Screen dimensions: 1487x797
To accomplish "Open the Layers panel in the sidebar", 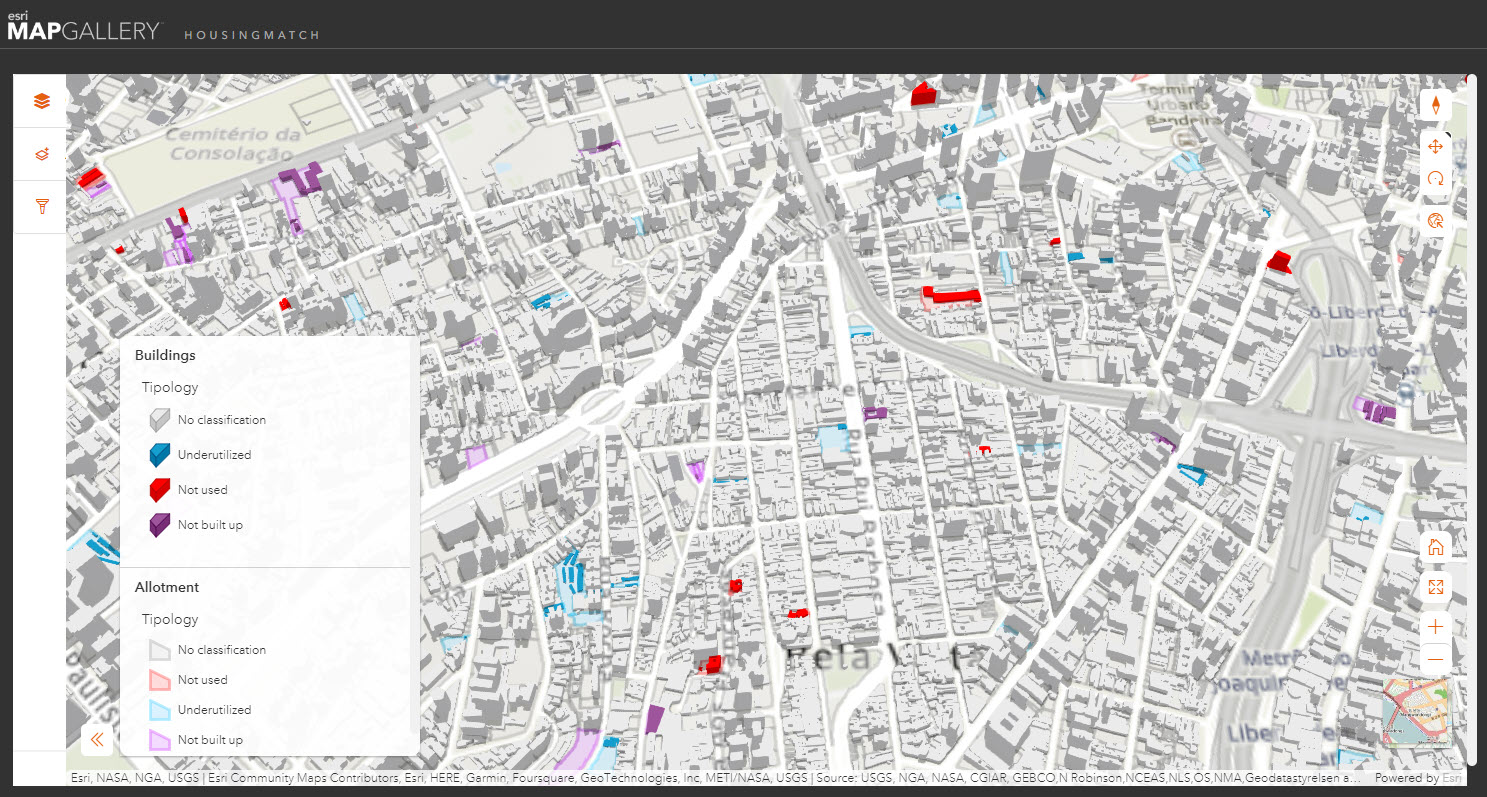I will 39,100.
